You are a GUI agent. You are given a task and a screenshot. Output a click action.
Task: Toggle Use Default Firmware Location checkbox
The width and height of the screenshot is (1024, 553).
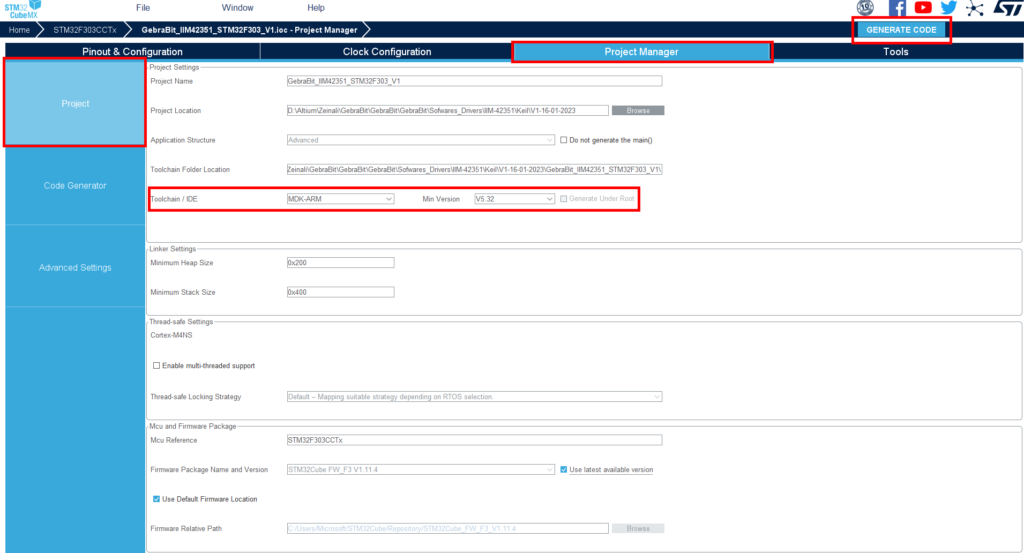[x=156, y=499]
